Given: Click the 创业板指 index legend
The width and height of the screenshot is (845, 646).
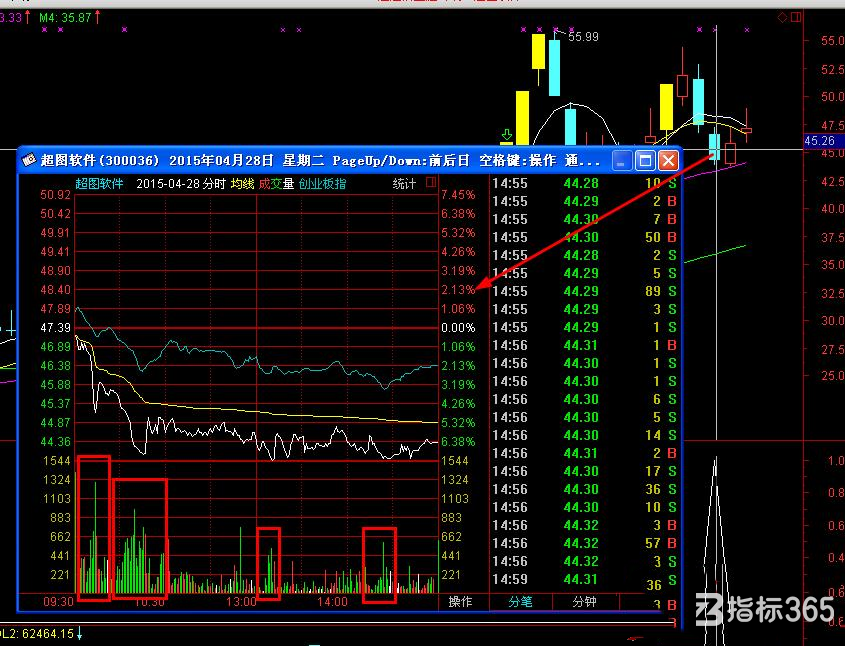Looking at the screenshot, I should tap(322, 184).
